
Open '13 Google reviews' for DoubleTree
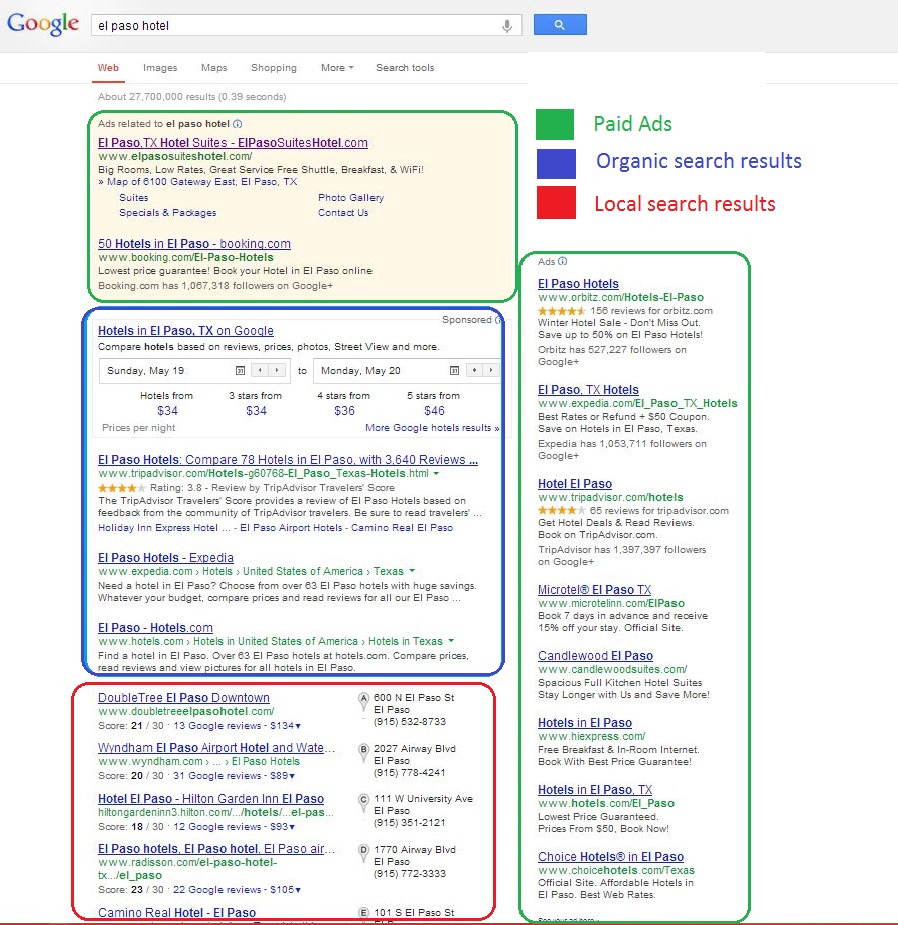click(x=217, y=726)
